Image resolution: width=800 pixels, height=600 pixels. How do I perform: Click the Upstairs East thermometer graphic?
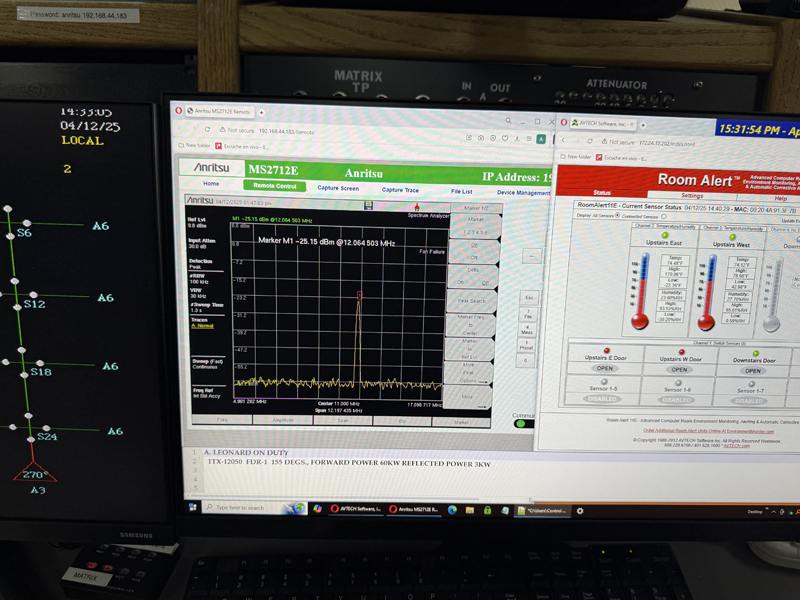641,290
